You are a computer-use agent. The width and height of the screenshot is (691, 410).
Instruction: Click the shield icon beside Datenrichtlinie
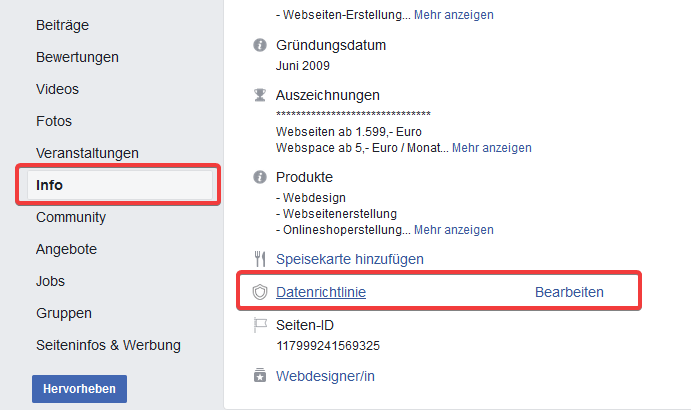[x=260, y=292]
